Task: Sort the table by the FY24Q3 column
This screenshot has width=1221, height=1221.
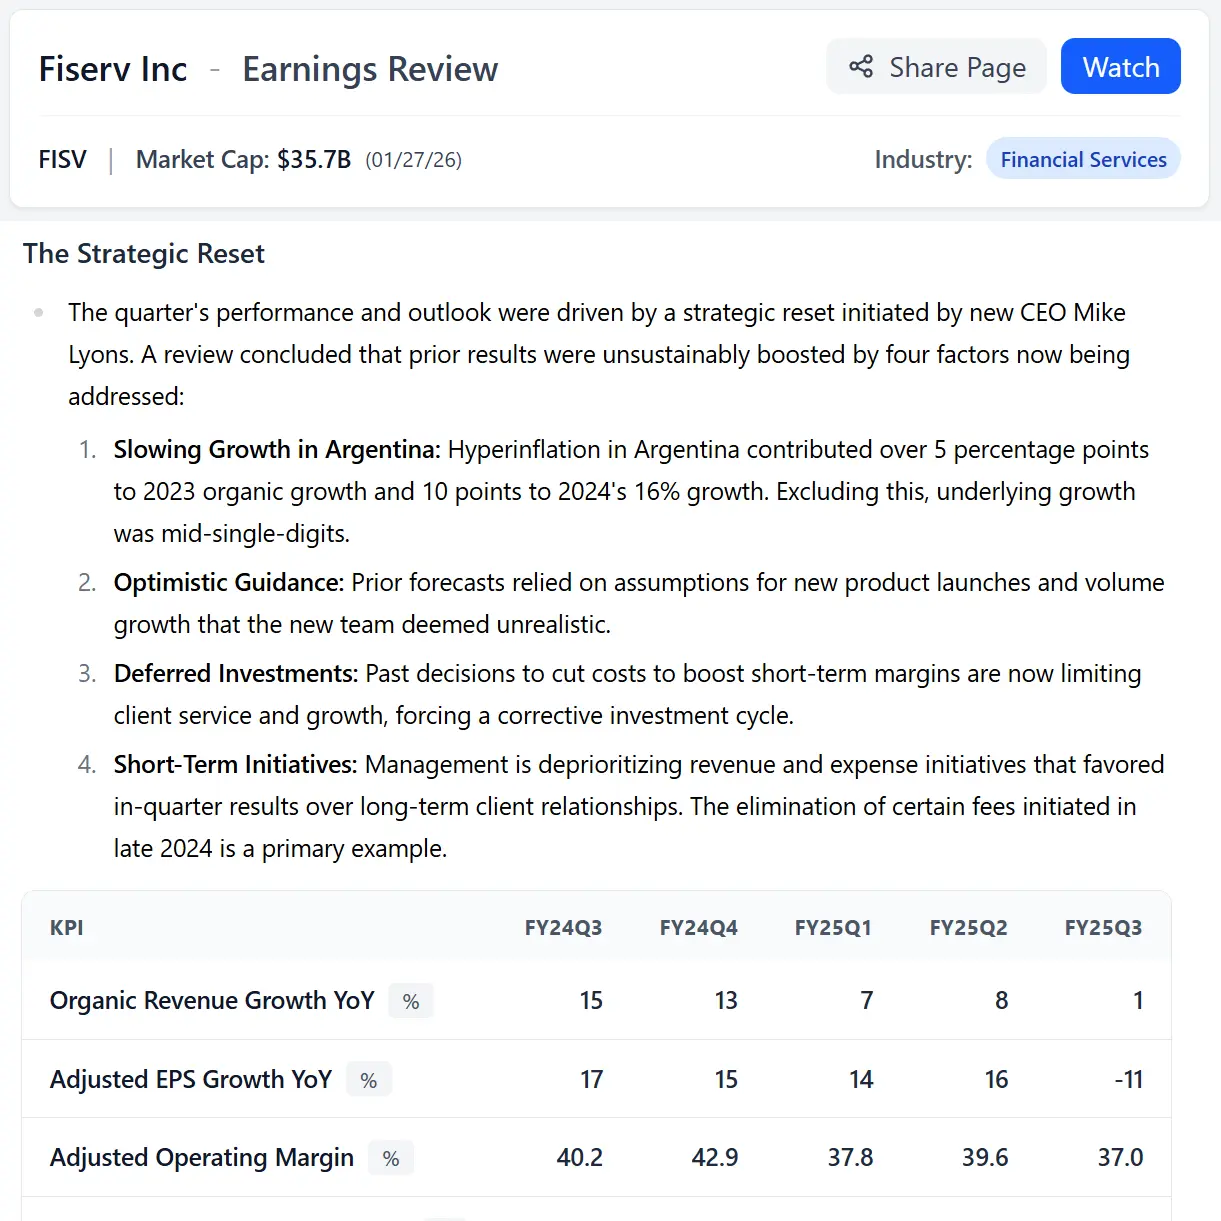Action: pos(563,927)
